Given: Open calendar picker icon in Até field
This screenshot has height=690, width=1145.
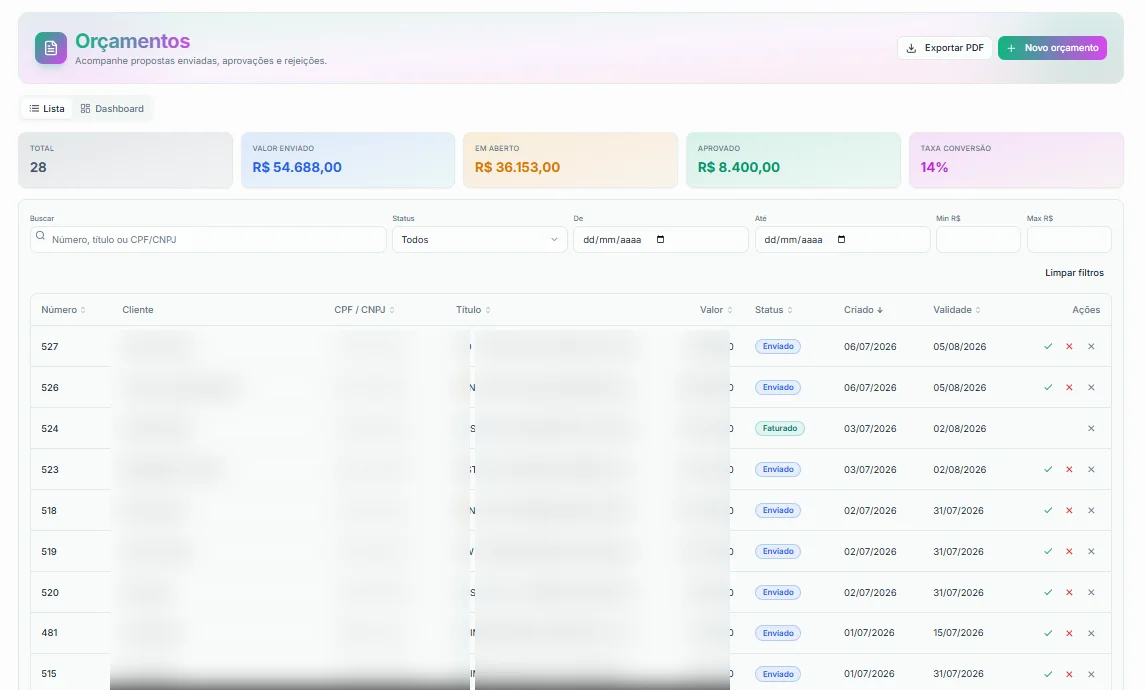Looking at the screenshot, I should [841, 239].
